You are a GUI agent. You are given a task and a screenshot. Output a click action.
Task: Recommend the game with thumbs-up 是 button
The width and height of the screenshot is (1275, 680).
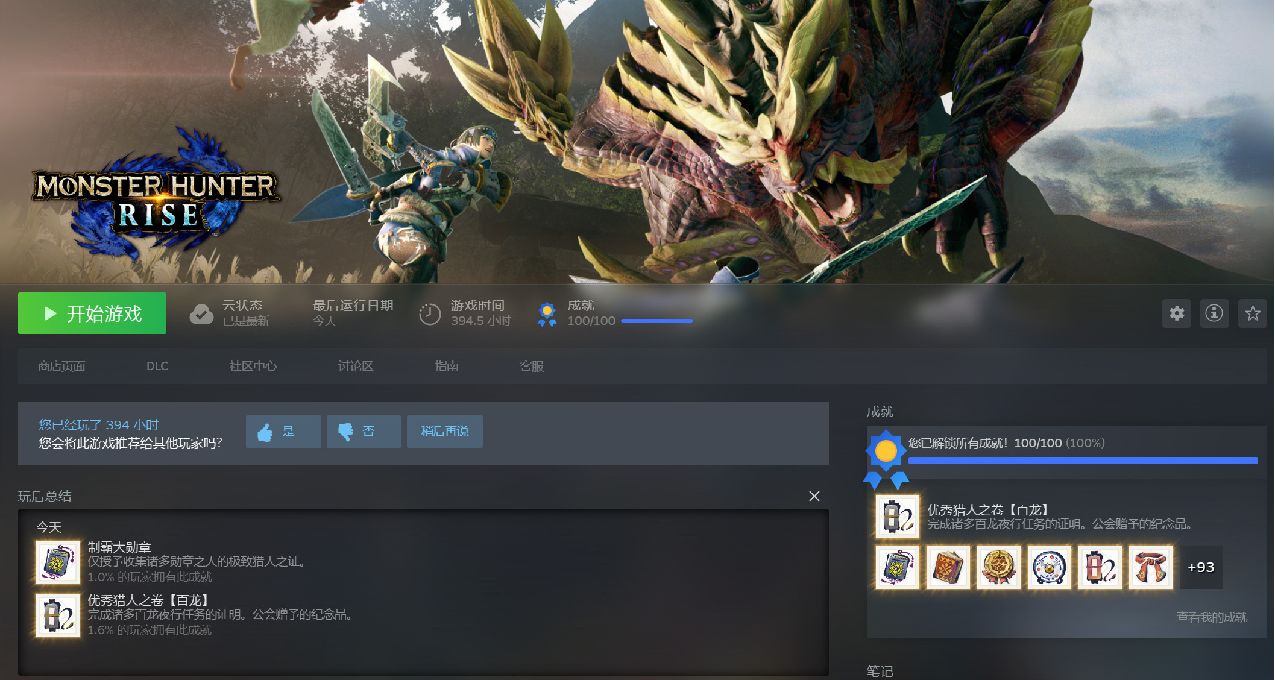tap(283, 431)
